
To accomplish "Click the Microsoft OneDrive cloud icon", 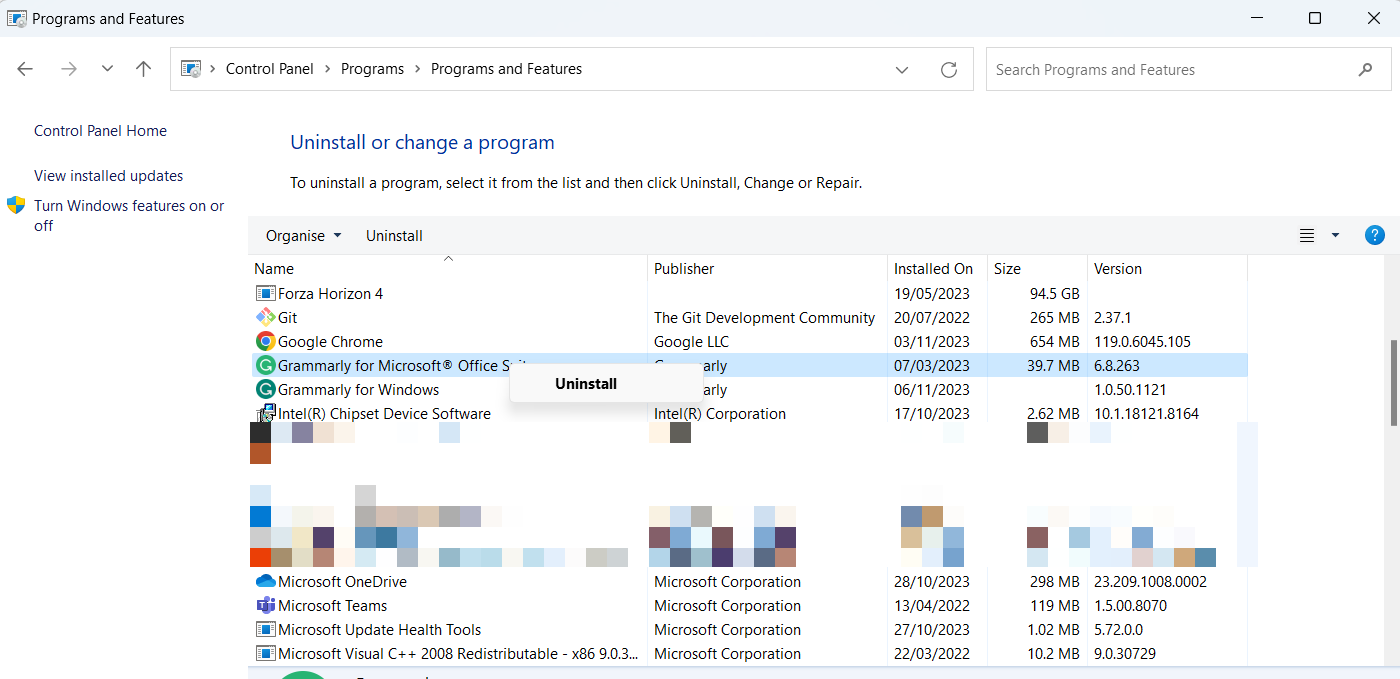I will tap(265, 582).
